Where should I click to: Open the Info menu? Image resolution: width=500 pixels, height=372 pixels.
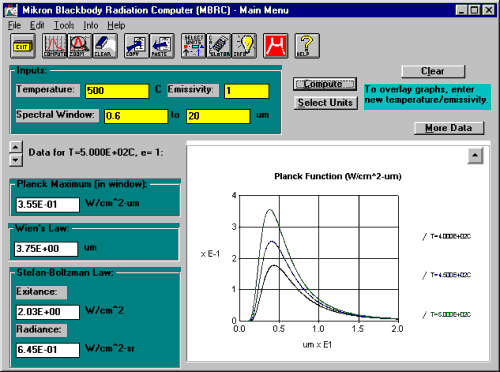click(91, 25)
